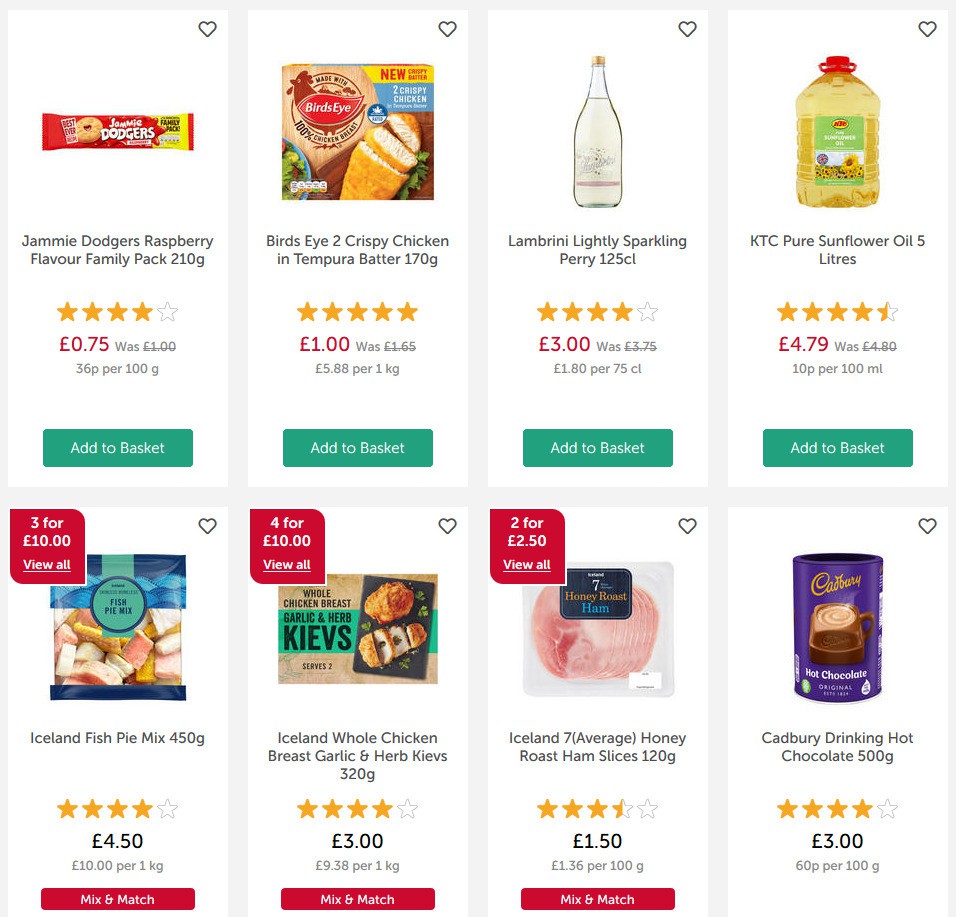
Task: Select Mix & Match for Honey Roast Ham
Action: (x=597, y=898)
